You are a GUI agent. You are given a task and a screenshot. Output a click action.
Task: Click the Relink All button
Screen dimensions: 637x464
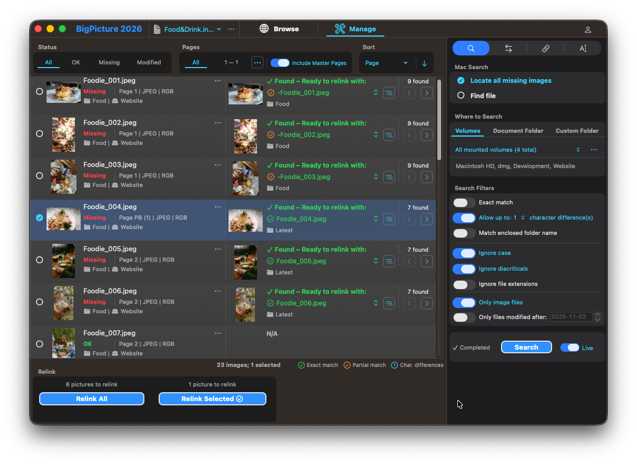(91, 398)
